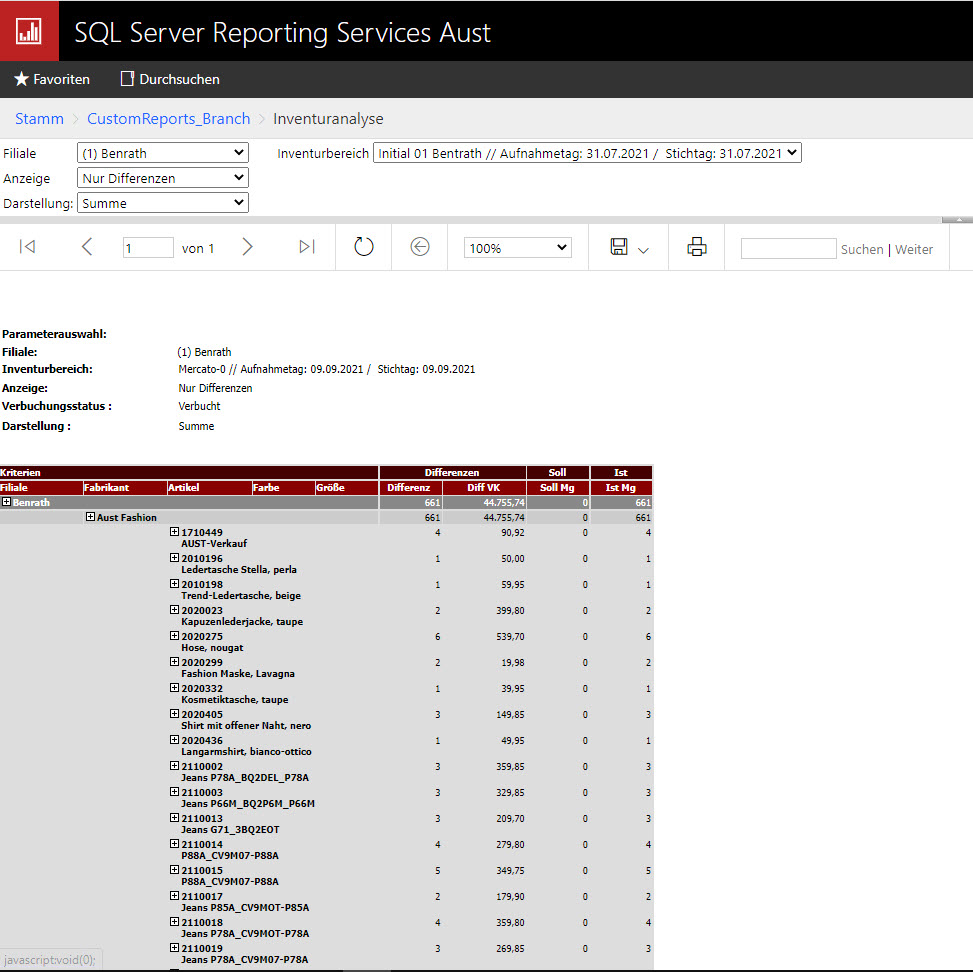The height and width of the screenshot is (972, 973).
Task: Go to the next report page
Action: (247, 247)
